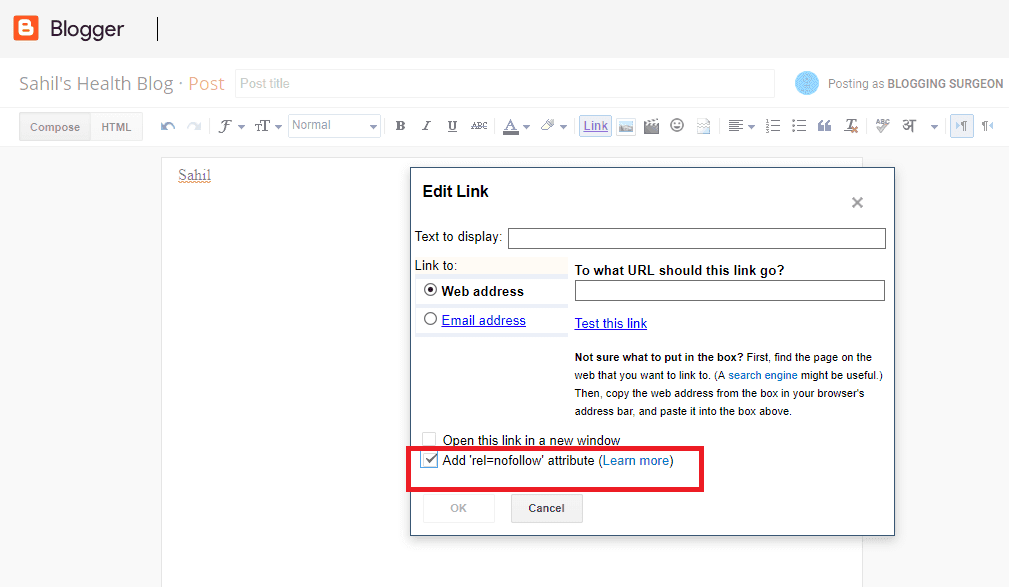Click the word Sahil in the editor

click(x=194, y=175)
